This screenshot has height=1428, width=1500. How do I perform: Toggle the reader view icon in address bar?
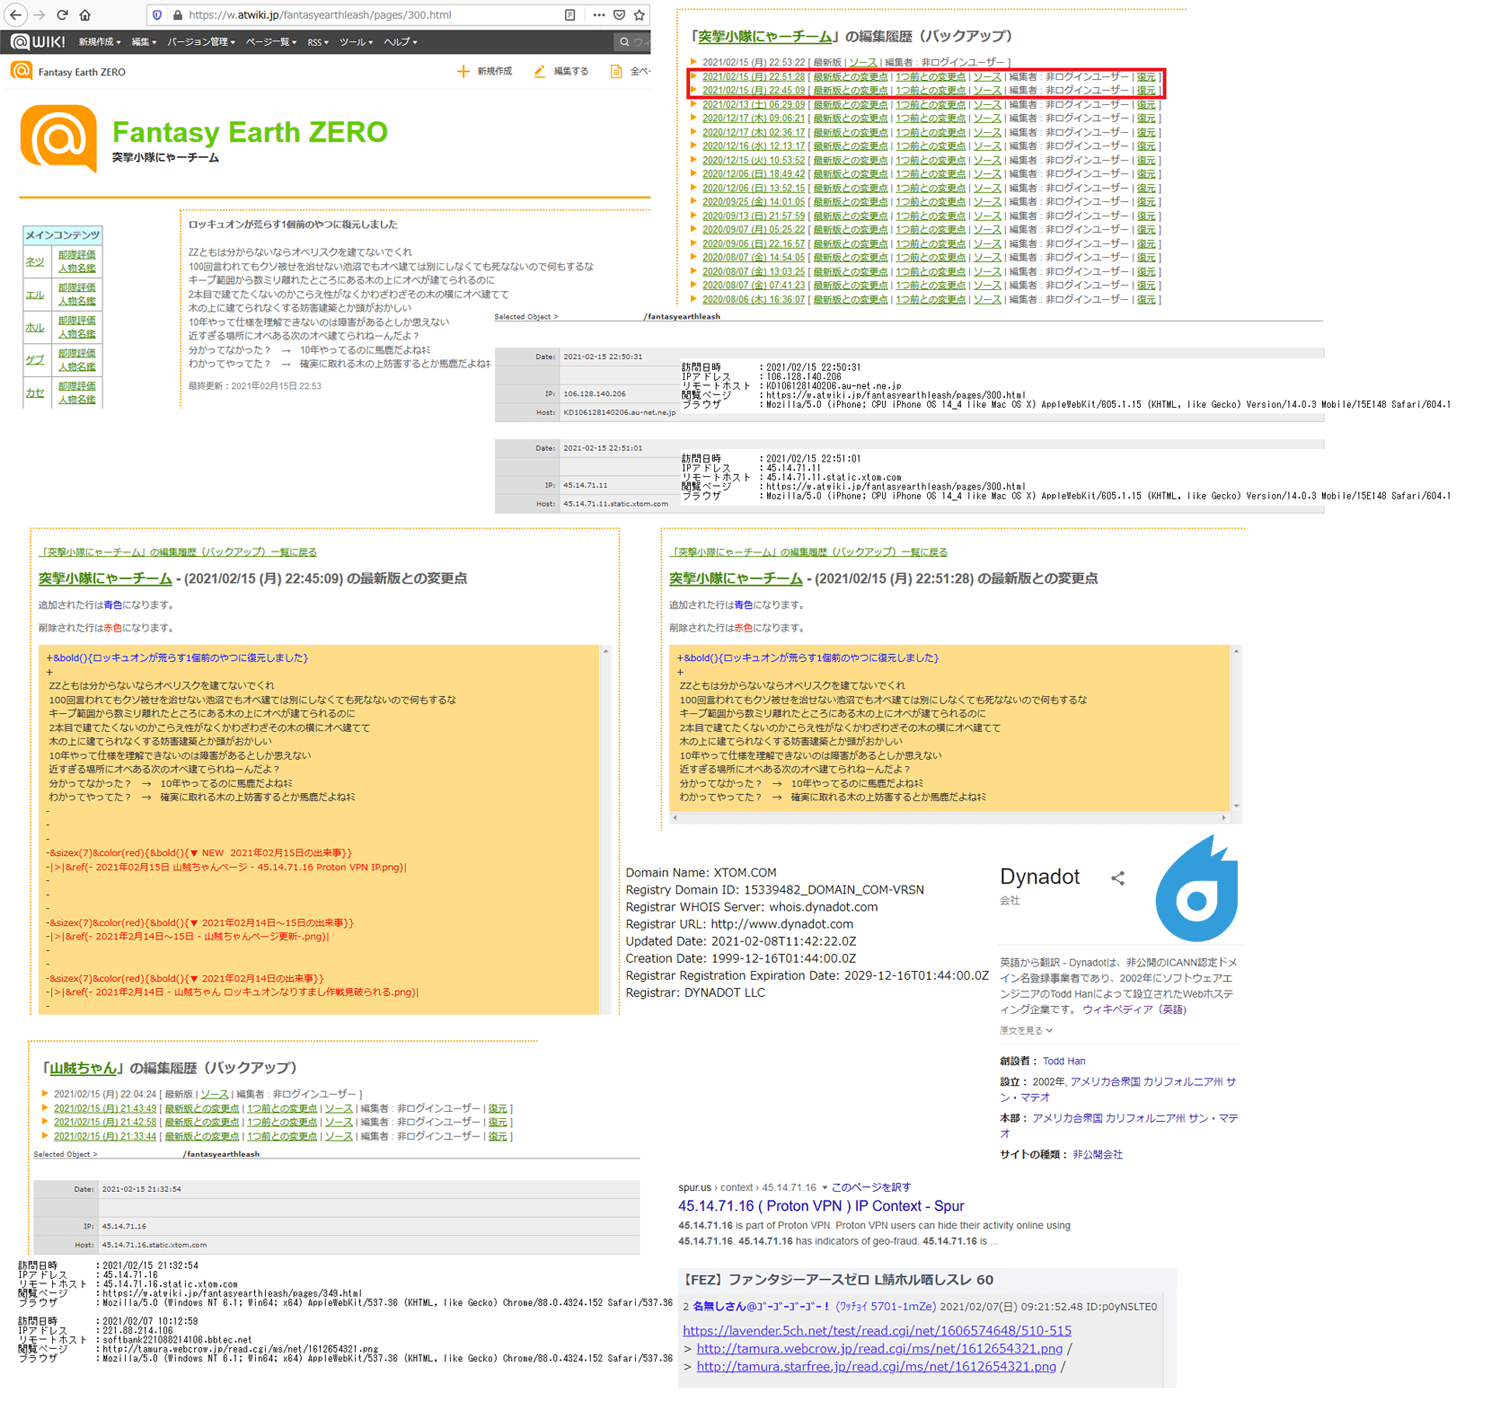coord(570,15)
